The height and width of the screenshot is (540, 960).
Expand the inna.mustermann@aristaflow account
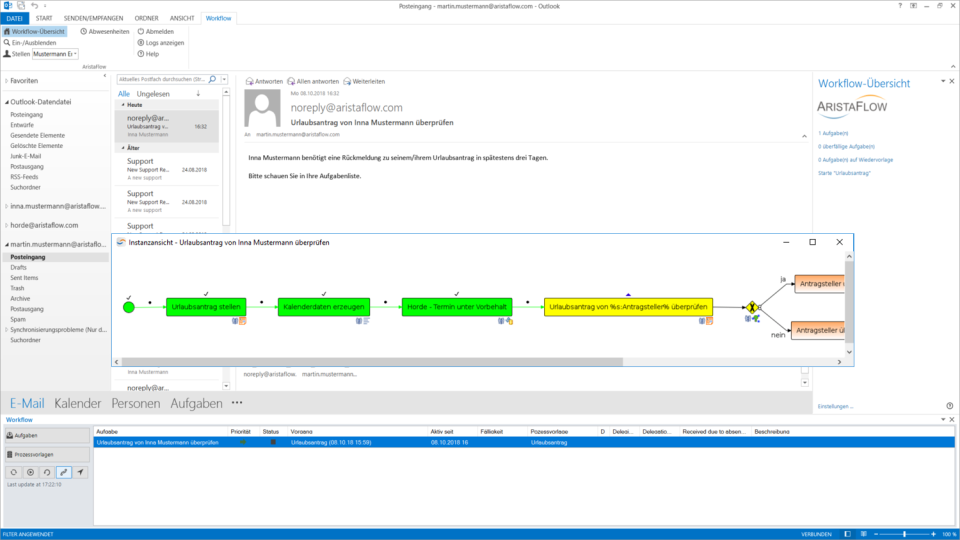click(7, 206)
